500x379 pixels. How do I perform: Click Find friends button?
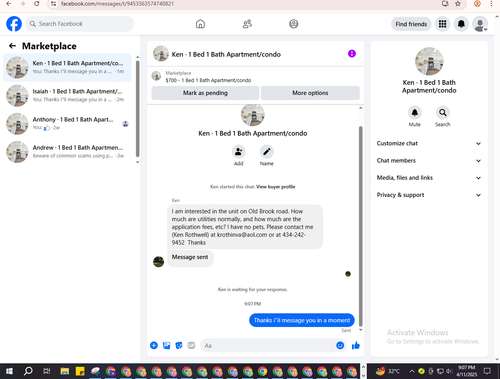411,24
